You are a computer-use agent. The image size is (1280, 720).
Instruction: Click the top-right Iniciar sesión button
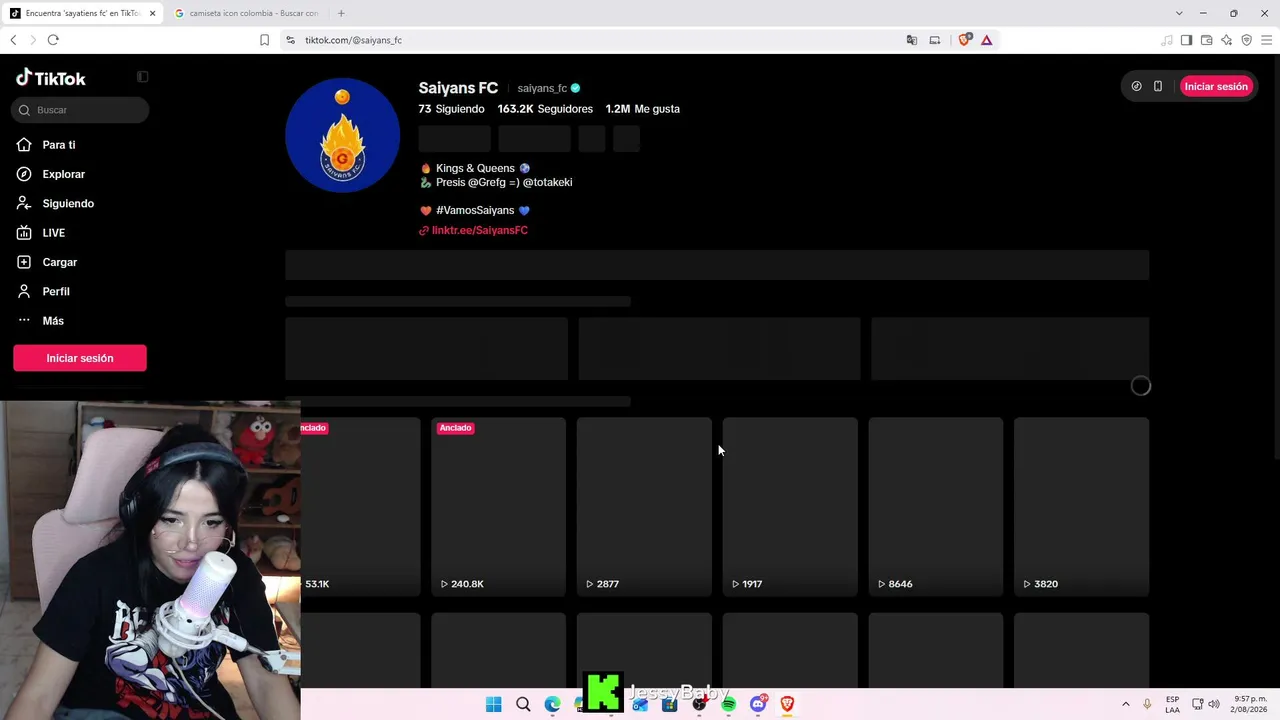(x=1216, y=87)
